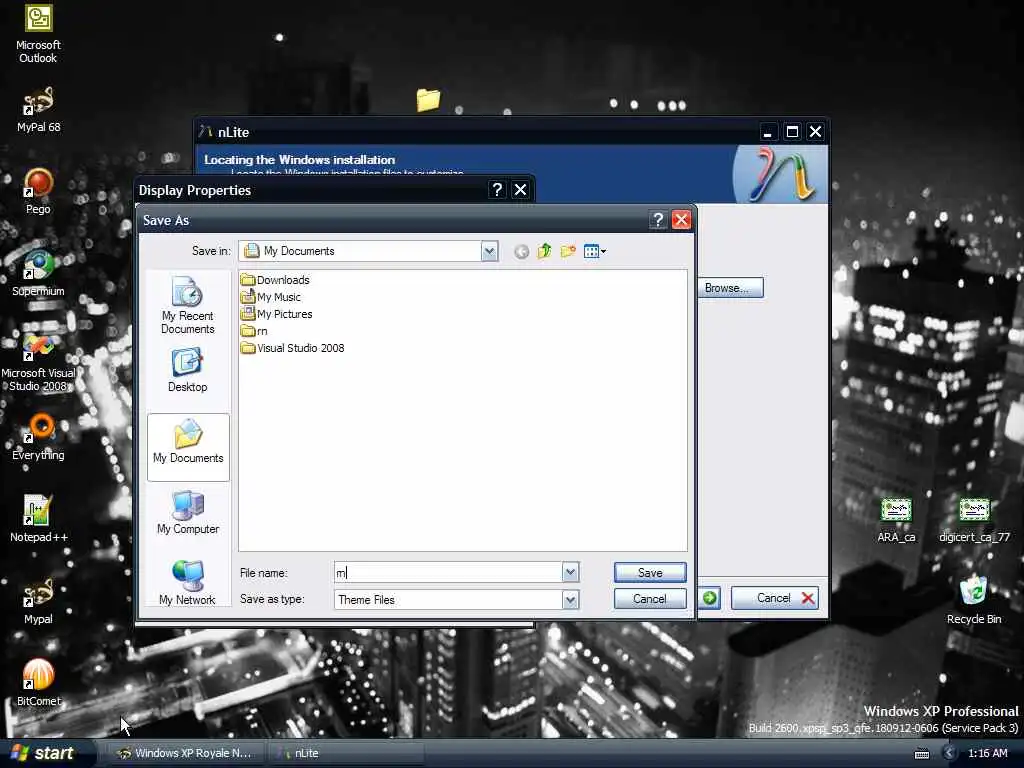The height and width of the screenshot is (768, 1024).
Task: Close the Save As dialog
Action: (x=681, y=220)
